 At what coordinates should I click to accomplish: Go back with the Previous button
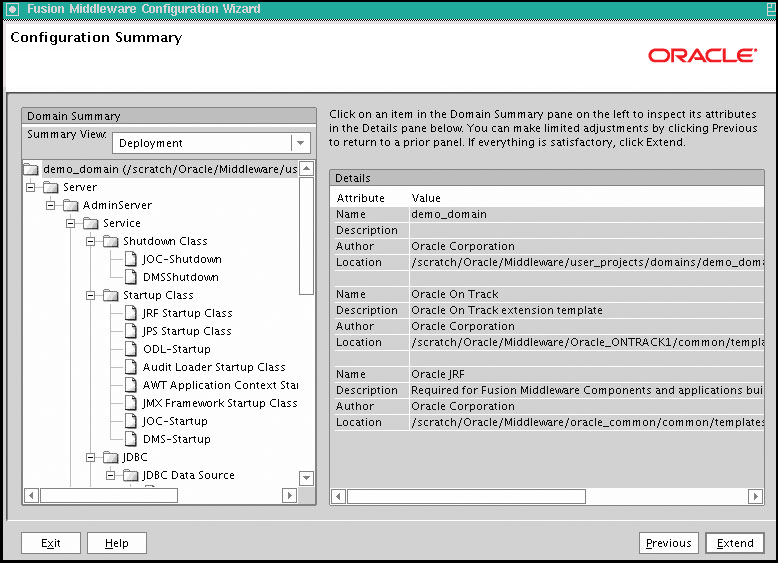point(668,543)
